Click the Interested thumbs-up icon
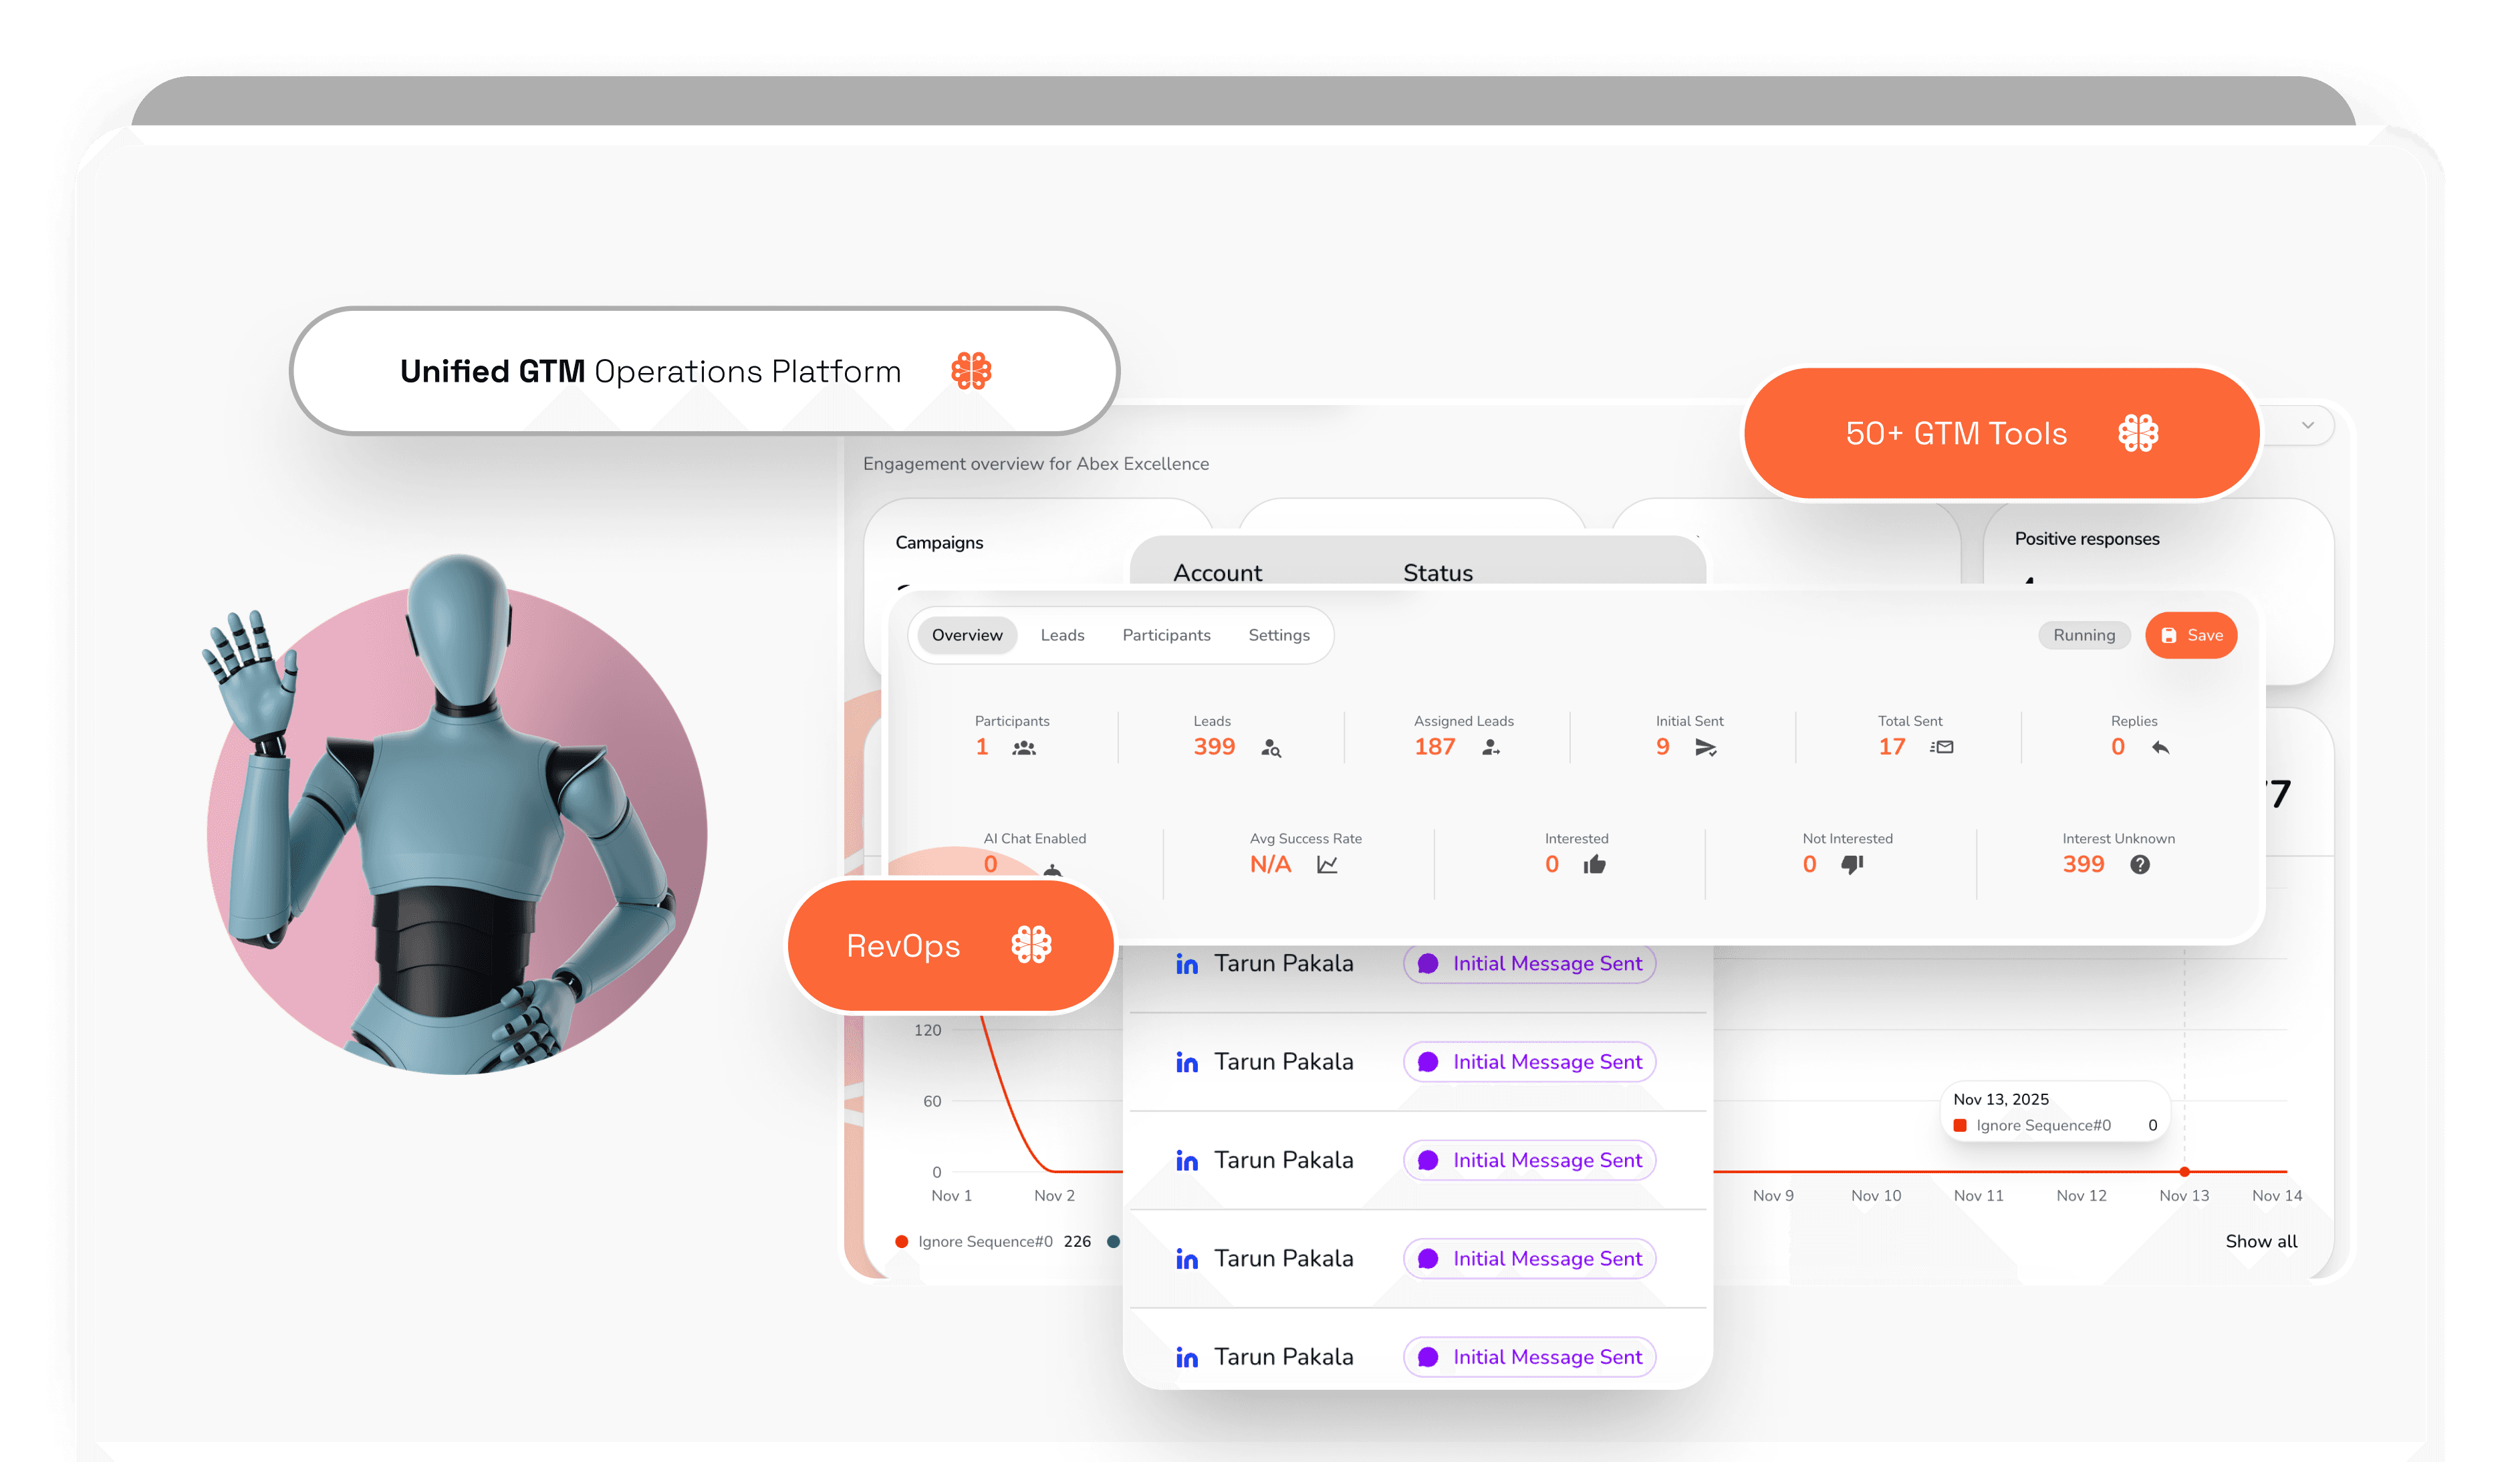This screenshot has width=2520, height=1462. 1594,865
